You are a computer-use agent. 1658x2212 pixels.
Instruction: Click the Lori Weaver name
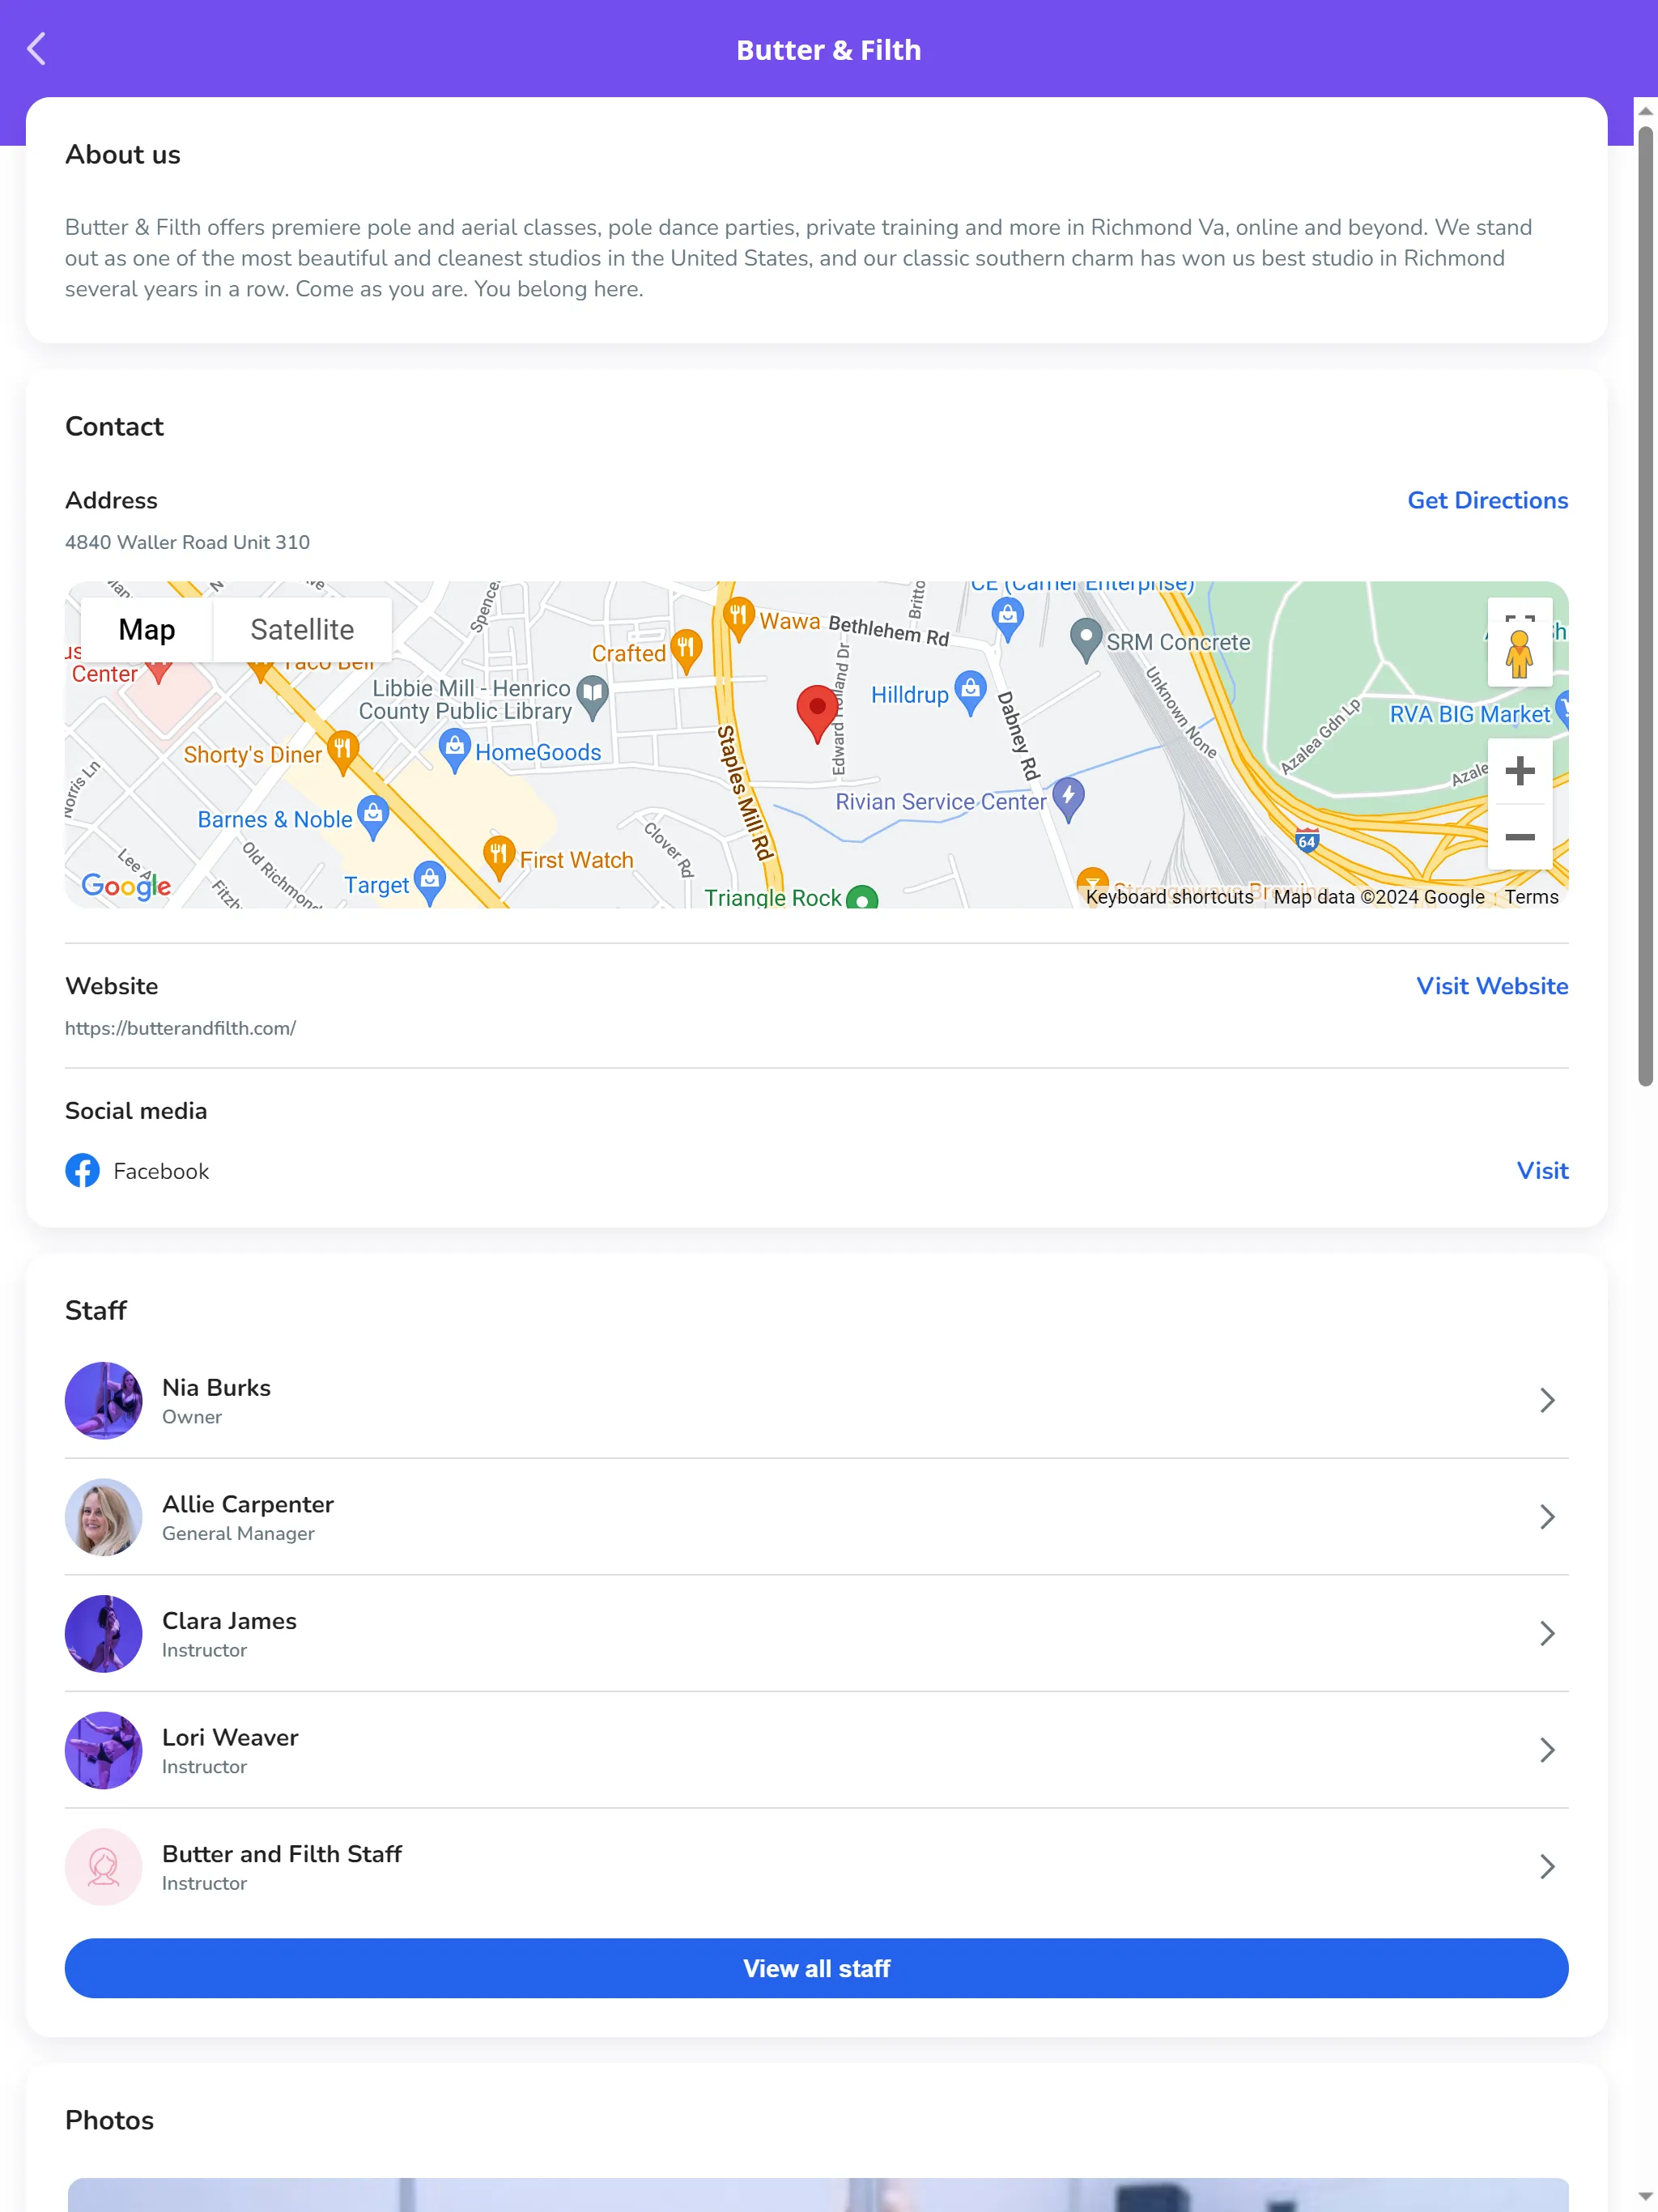click(x=230, y=1737)
